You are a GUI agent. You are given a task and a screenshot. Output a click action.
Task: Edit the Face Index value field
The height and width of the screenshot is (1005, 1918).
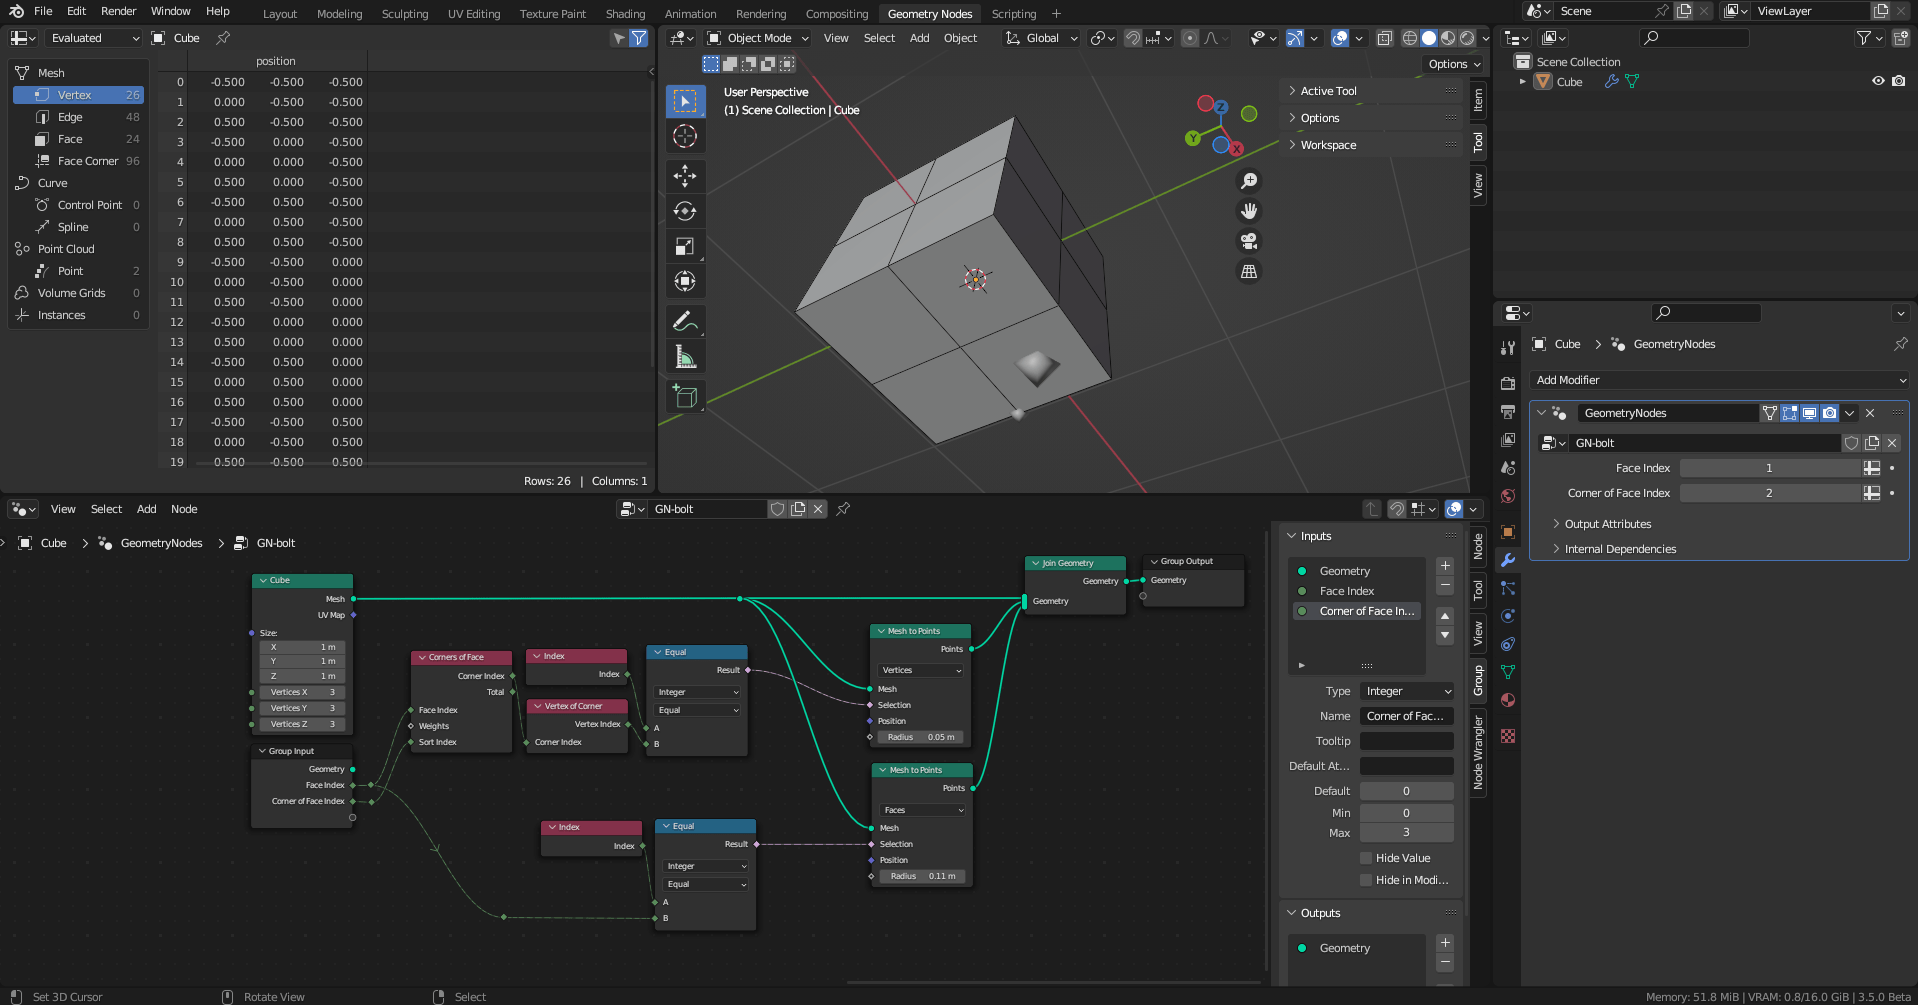click(x=1770, y=467)
